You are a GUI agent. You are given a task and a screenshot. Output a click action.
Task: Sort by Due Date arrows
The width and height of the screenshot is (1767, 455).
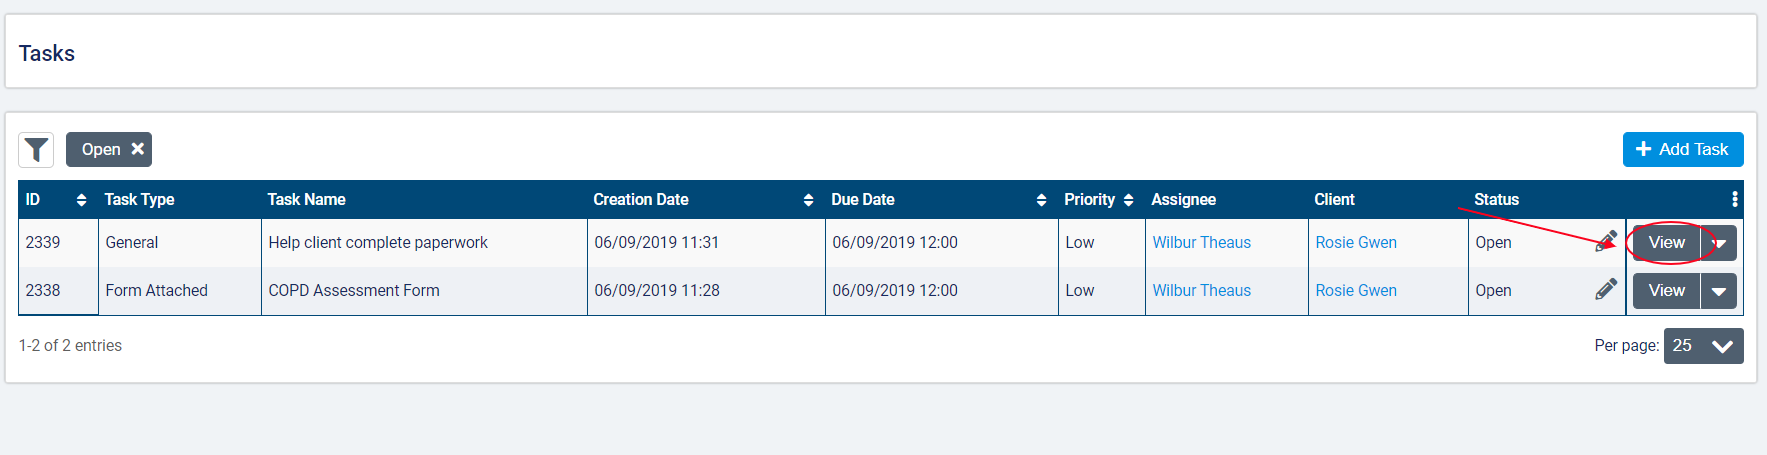click(1041, 200)
